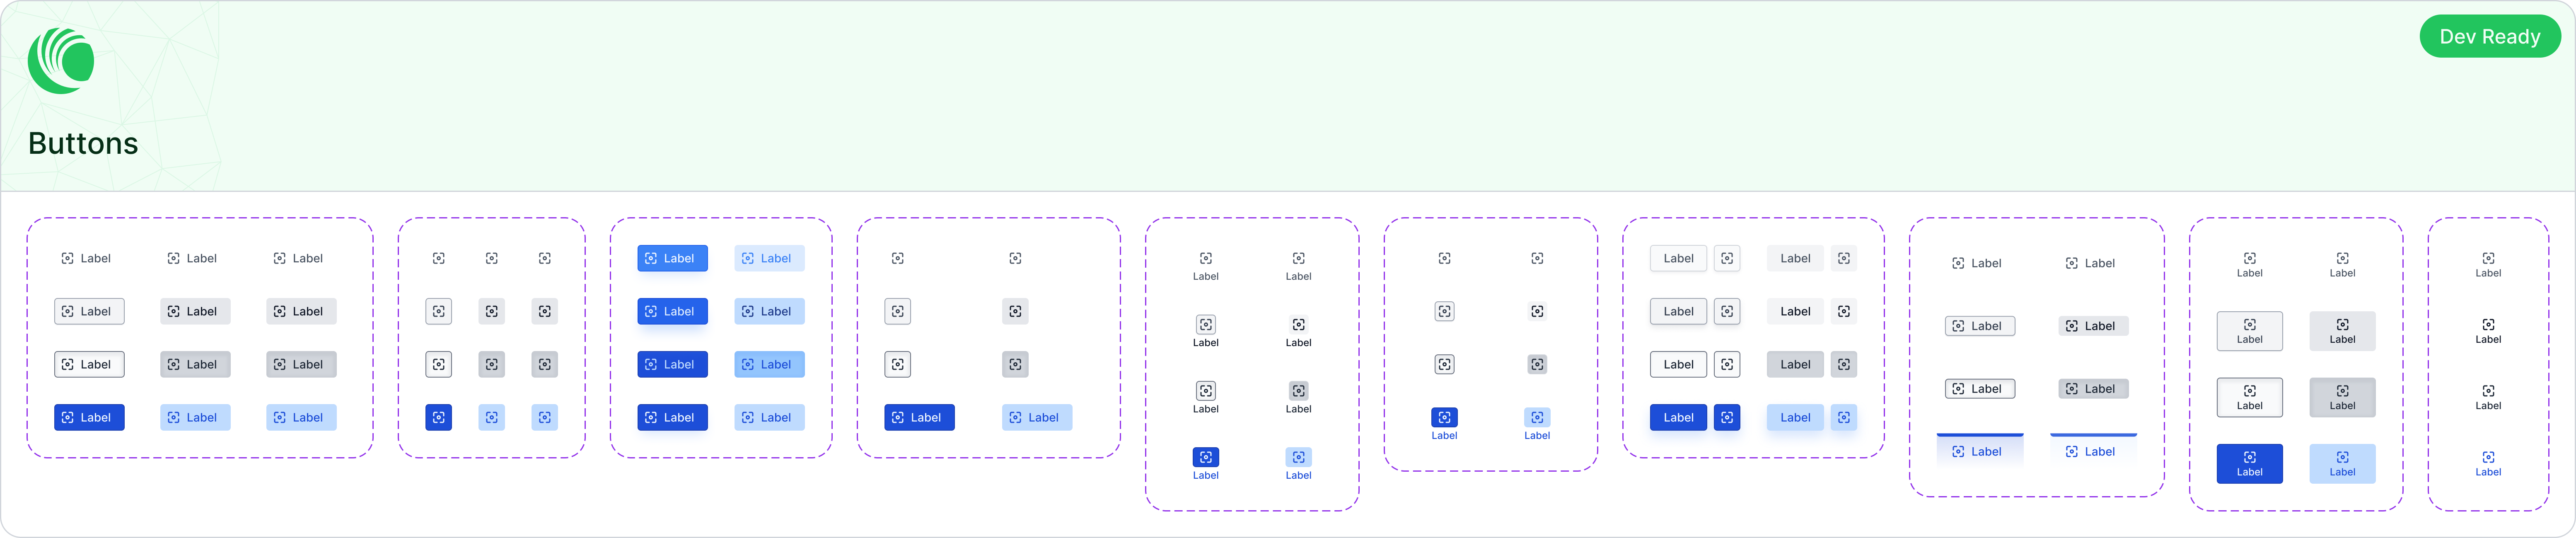Viewport: 2576px width, 538px height.
Task: Click blue-text Label button in rightmost dashed group
Action: (x=2488, y=463)
